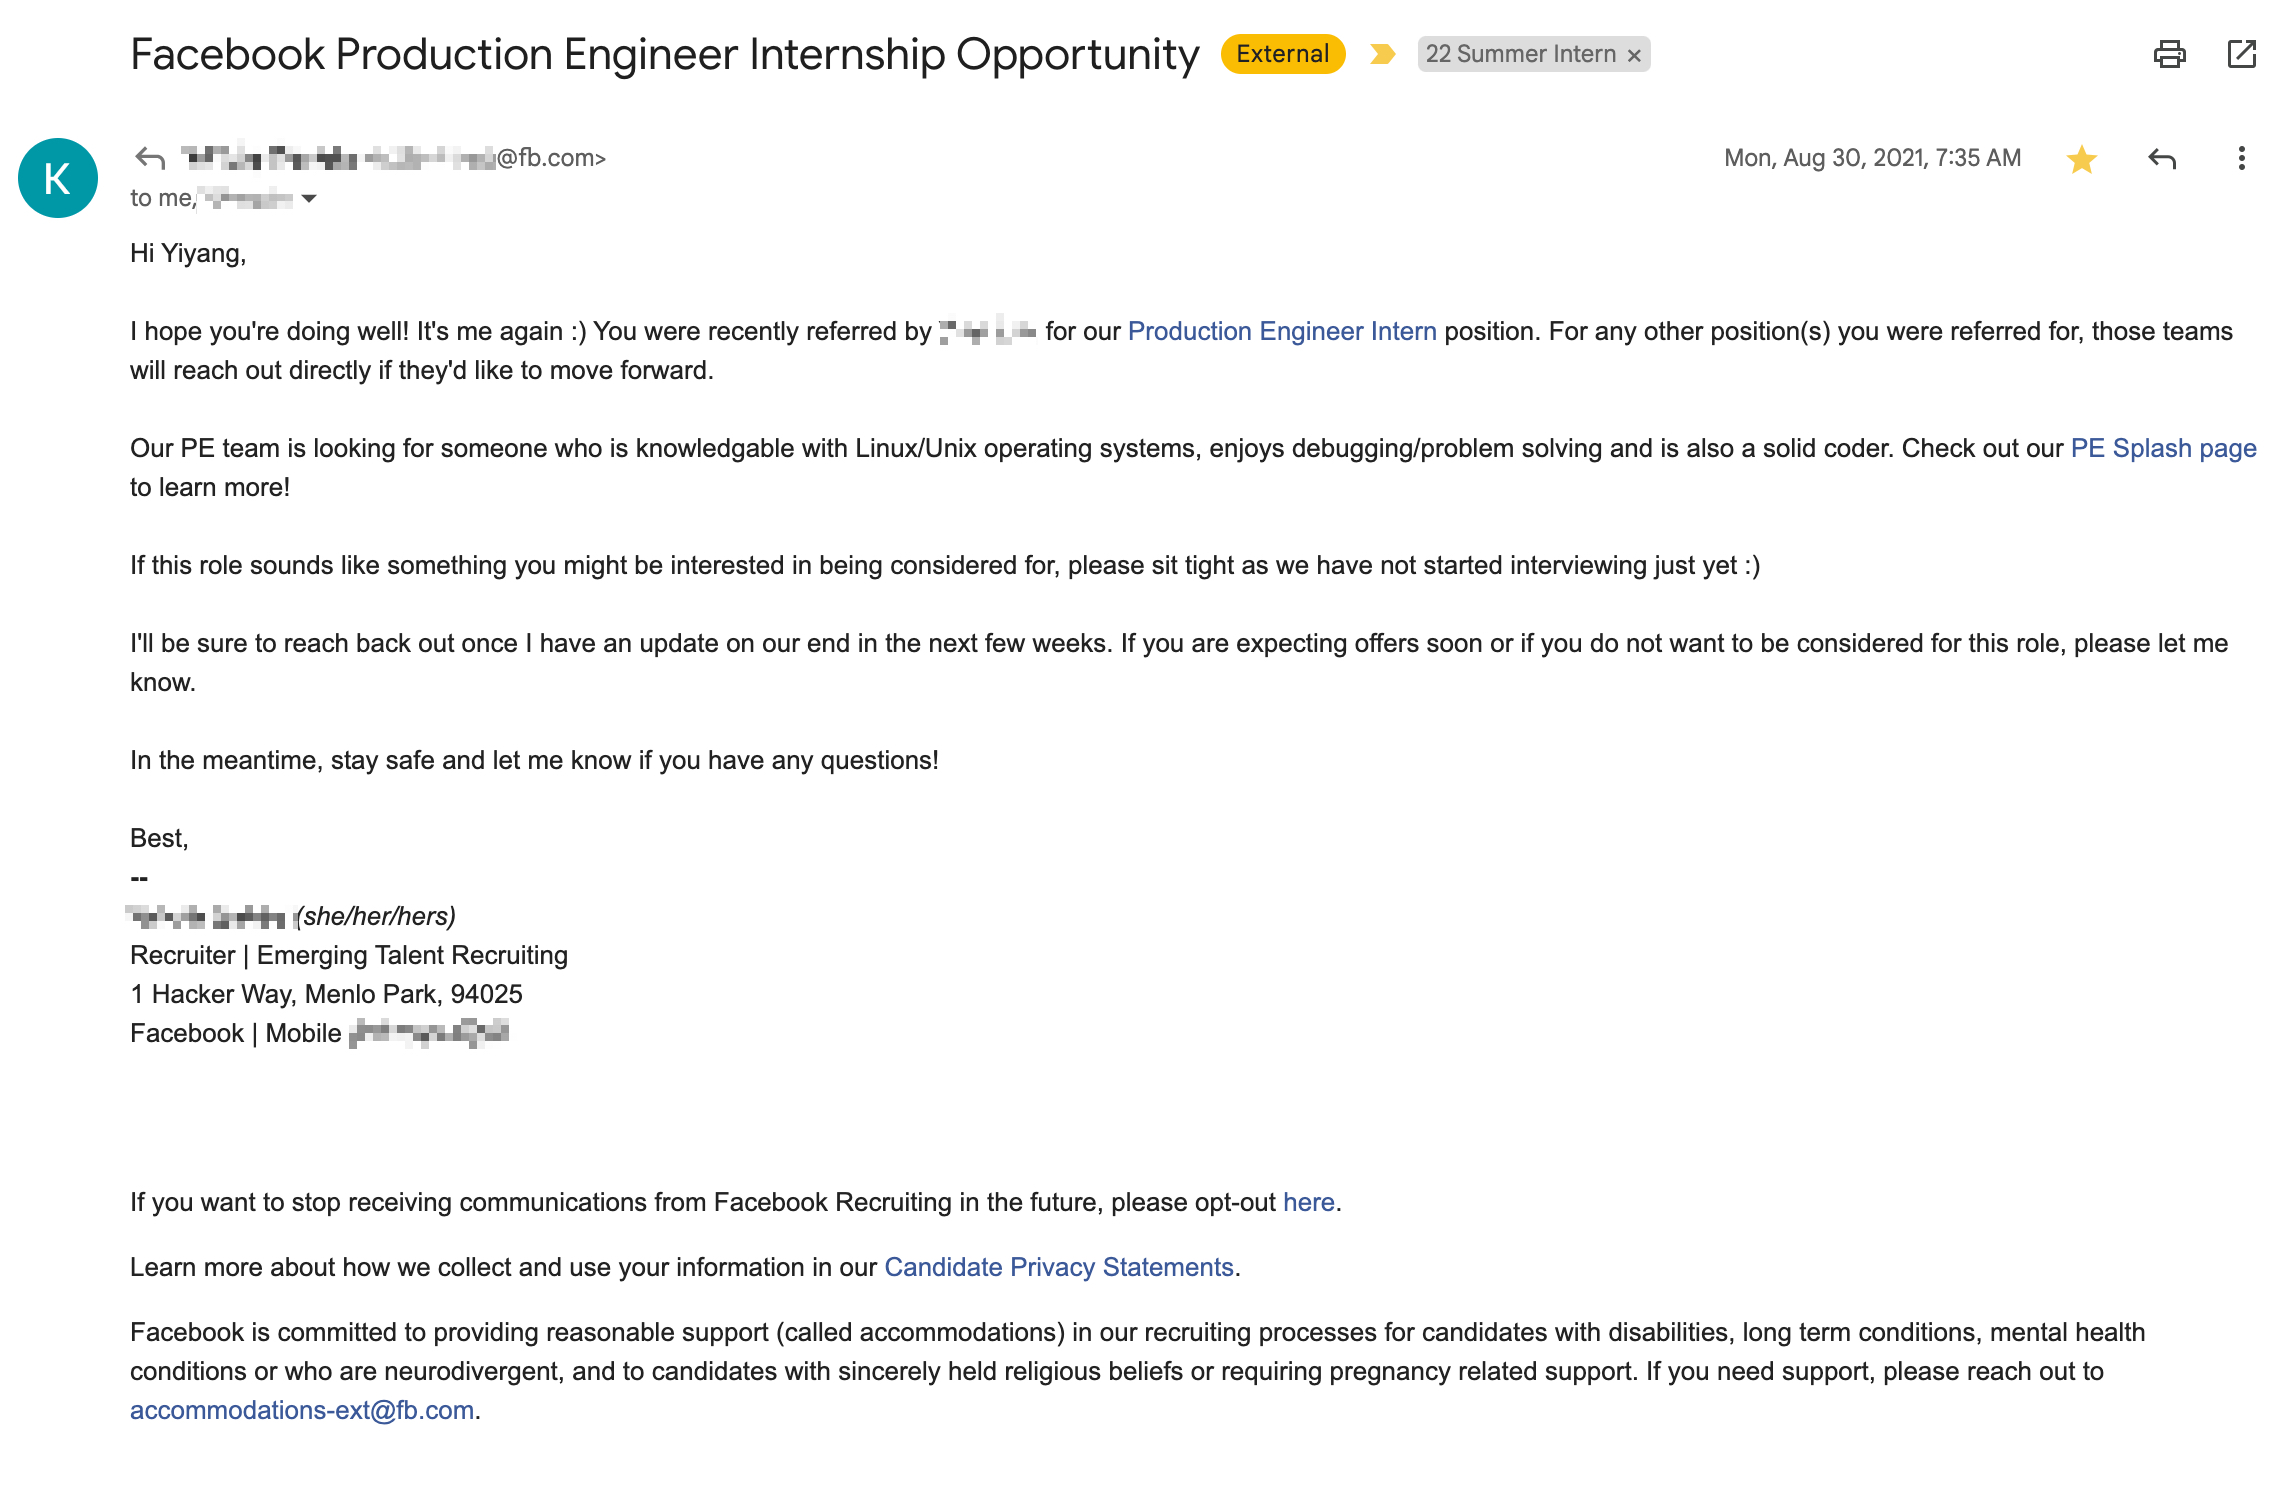Image resolution: width=2292 pixels, height=1508 pixels.
Task: Click the yellow importance marker icon
Action: tap(1382, 54)
